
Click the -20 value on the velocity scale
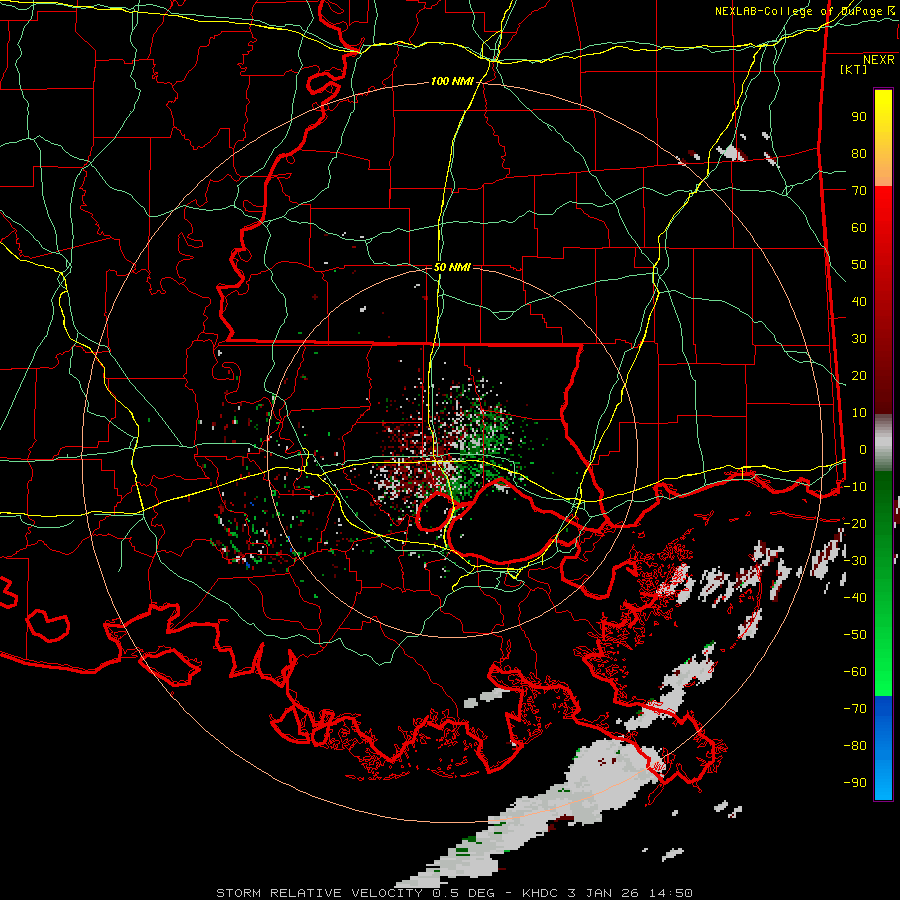(855, 523)
